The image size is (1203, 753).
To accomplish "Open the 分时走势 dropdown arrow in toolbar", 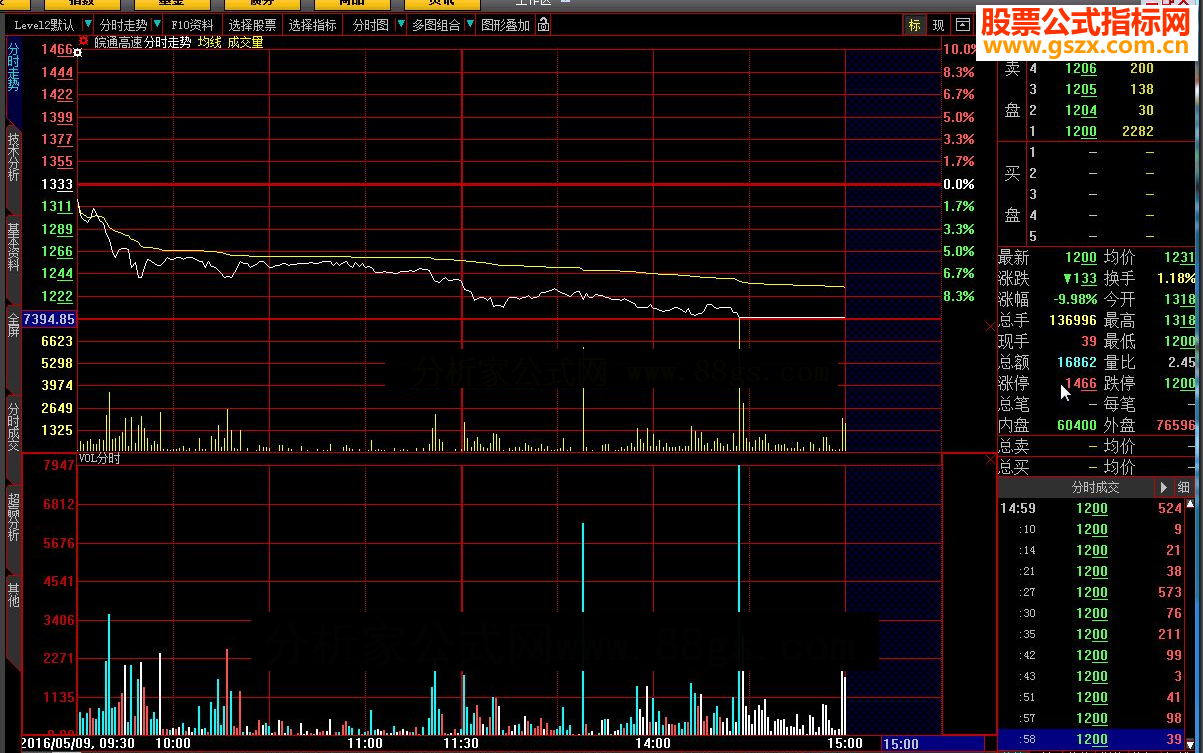I will 157,25.
